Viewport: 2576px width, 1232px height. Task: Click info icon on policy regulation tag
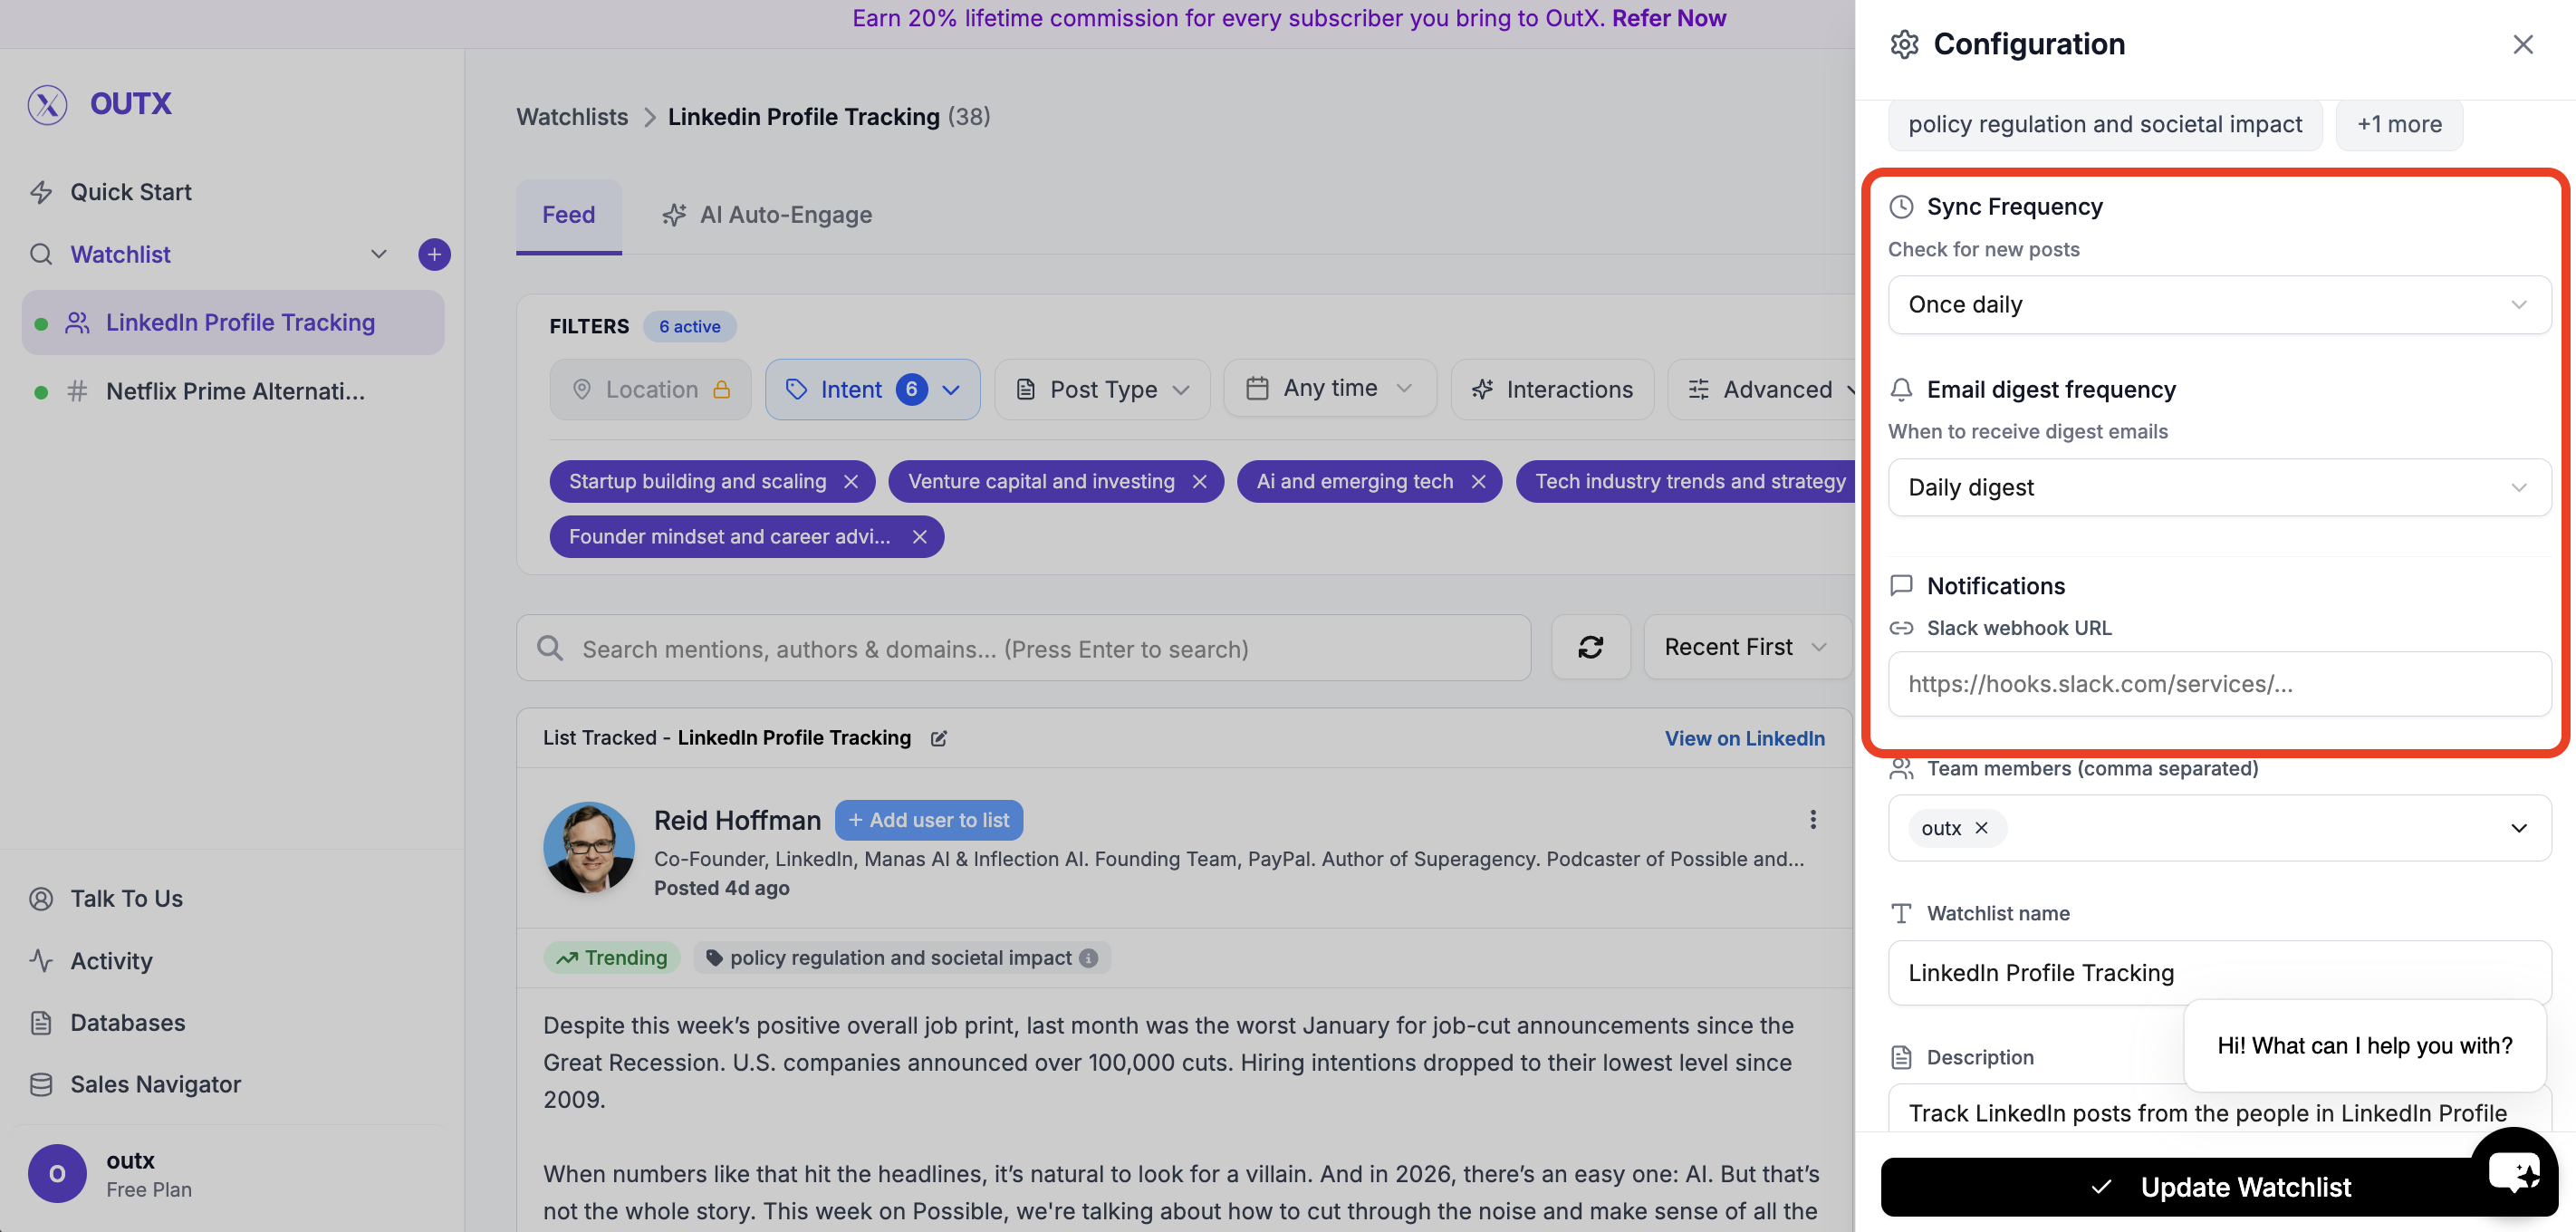click(x=1088, y=958)
